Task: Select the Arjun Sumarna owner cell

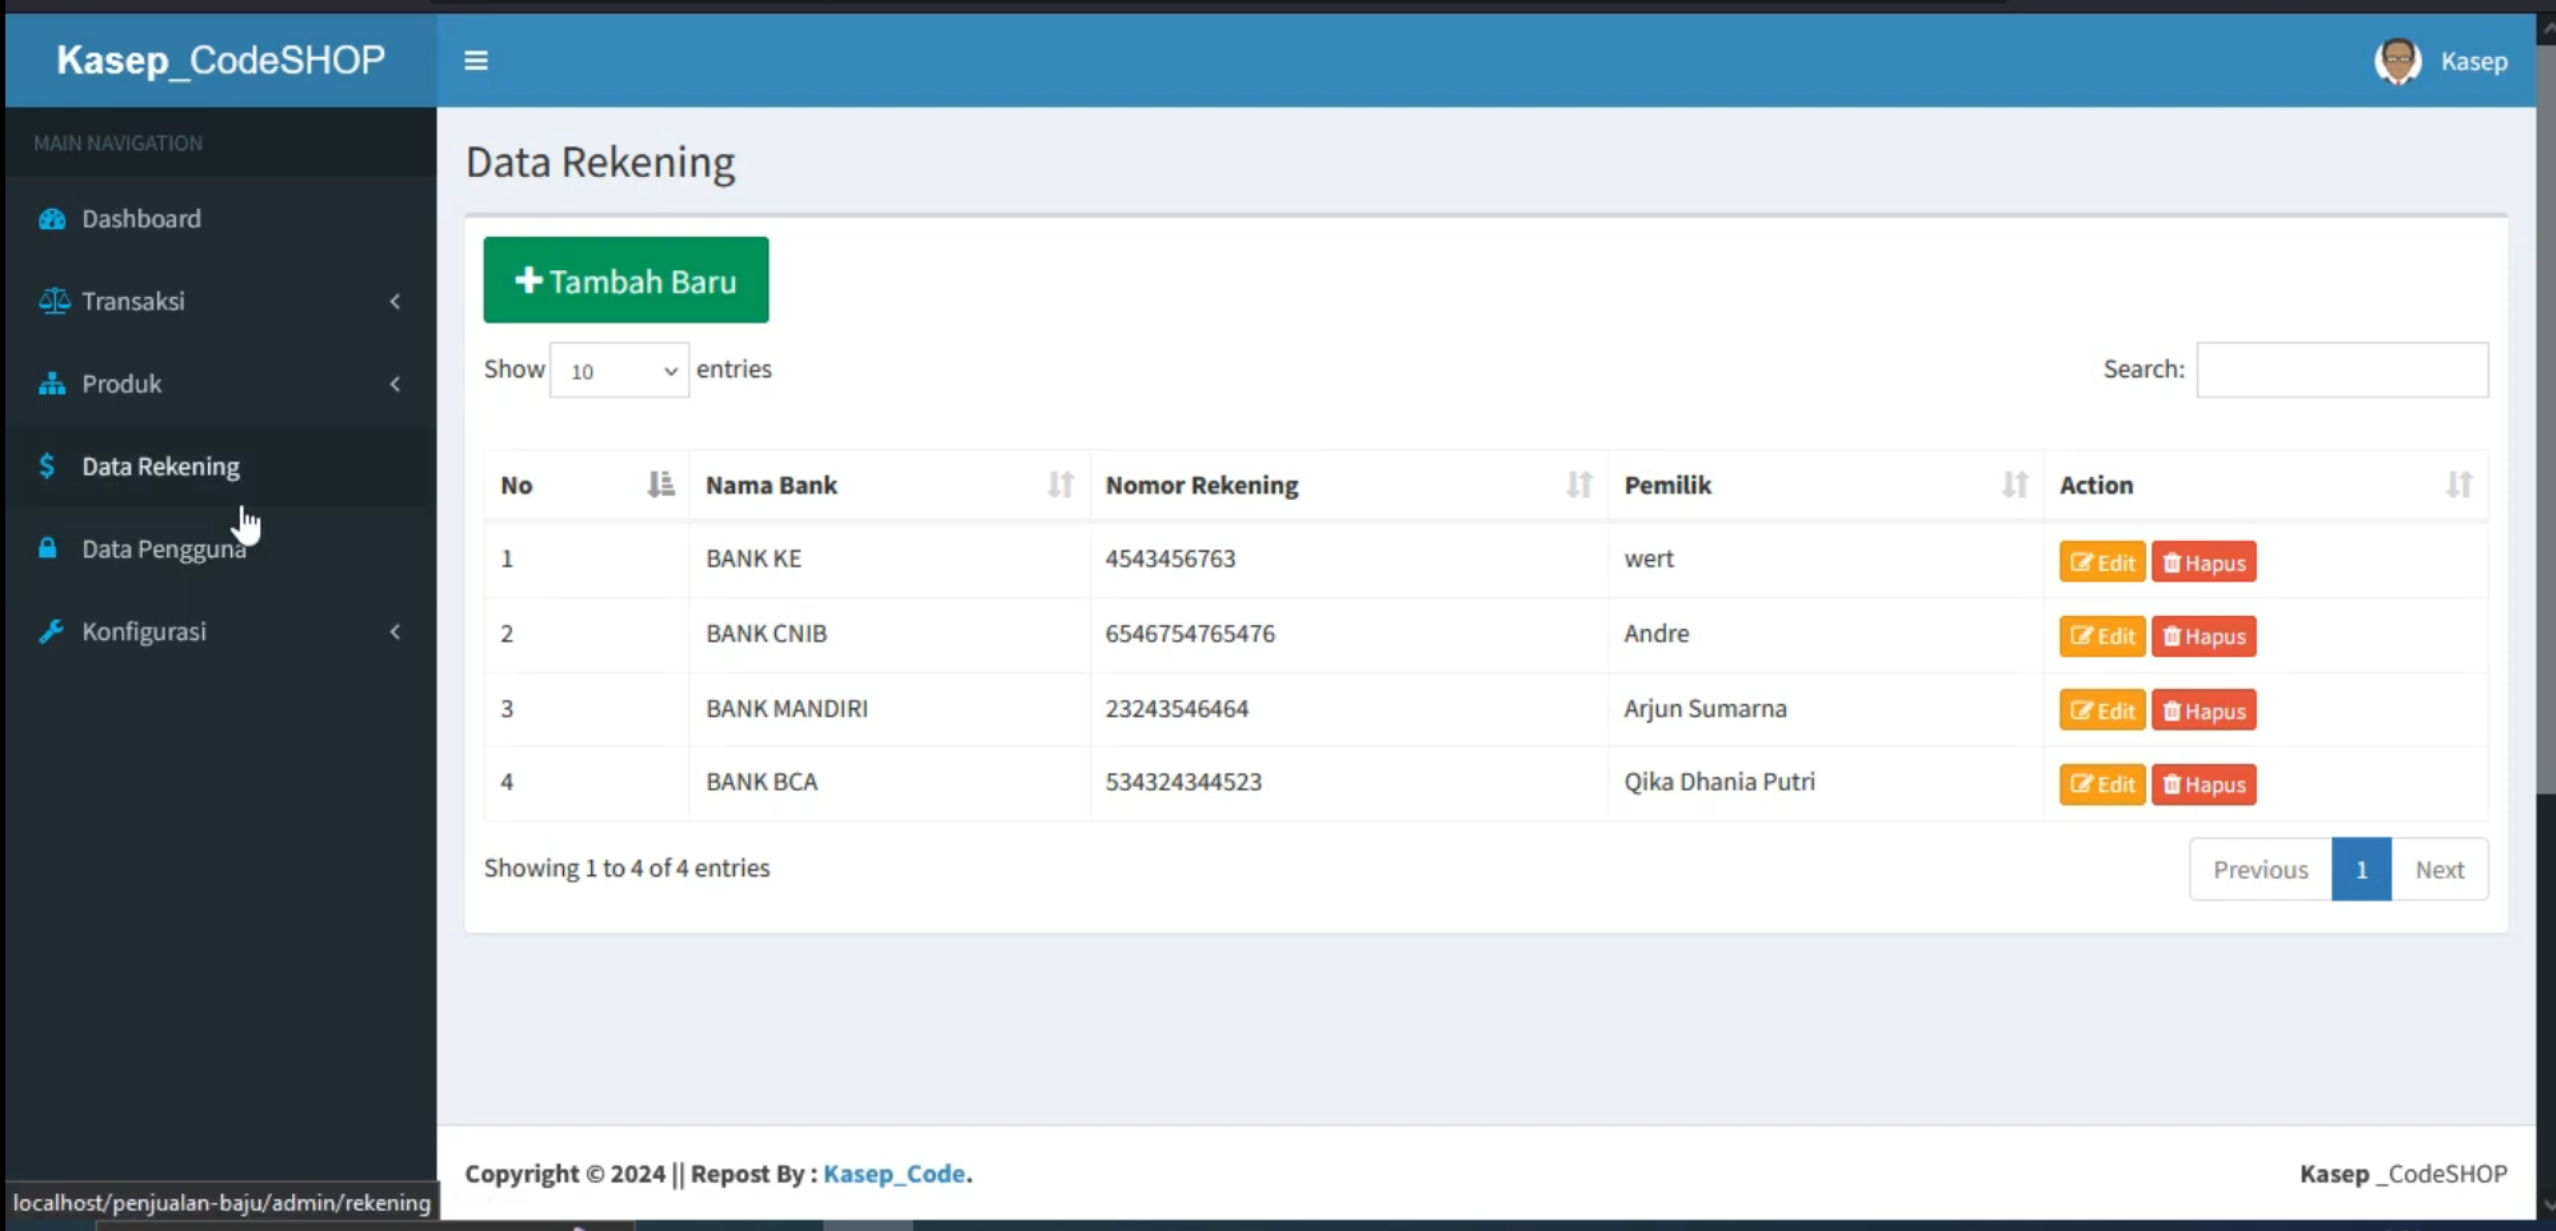Action: pyautogui.click(x=1825, y=709)
